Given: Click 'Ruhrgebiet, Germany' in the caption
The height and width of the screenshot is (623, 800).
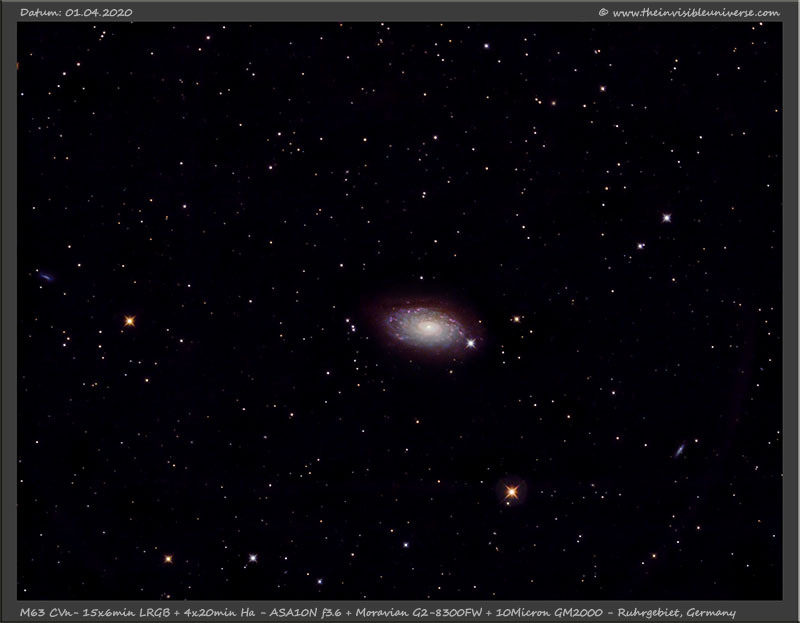Looking at the screenshot, I should coord(679,611).
